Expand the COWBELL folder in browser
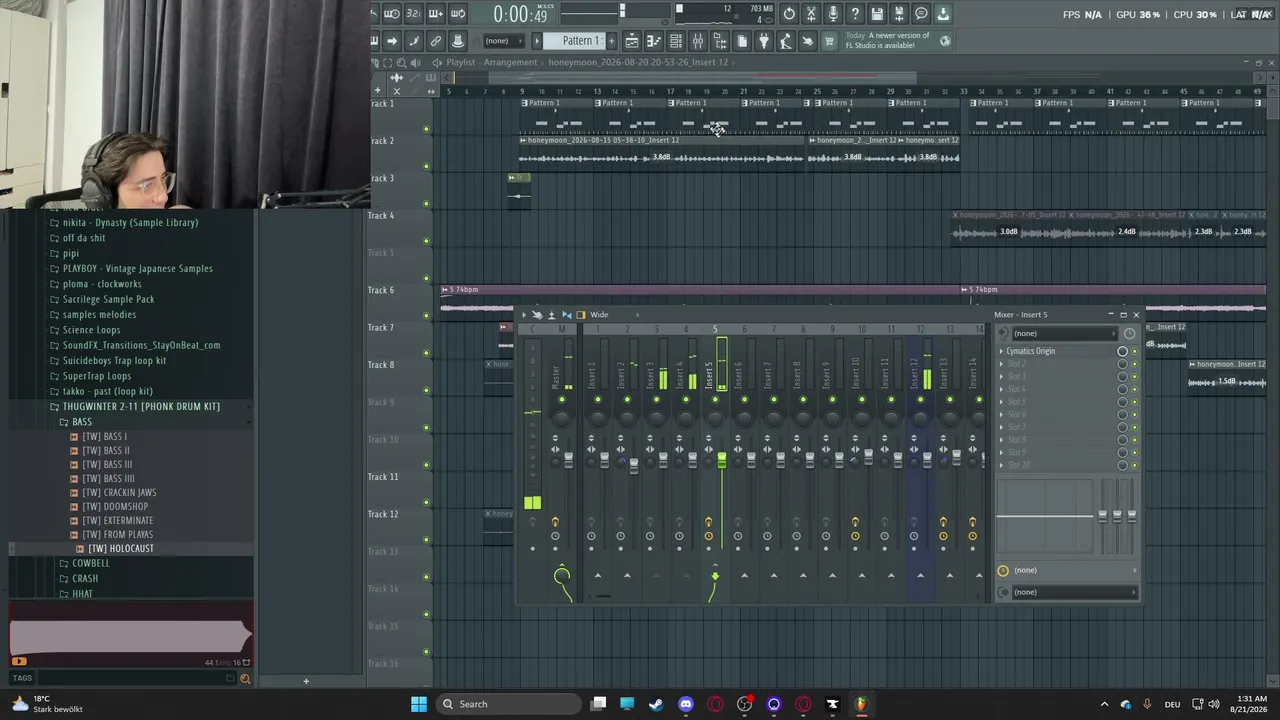This screenshot has width=1280, height=720. pyautogui.click(x=91, y=564)
